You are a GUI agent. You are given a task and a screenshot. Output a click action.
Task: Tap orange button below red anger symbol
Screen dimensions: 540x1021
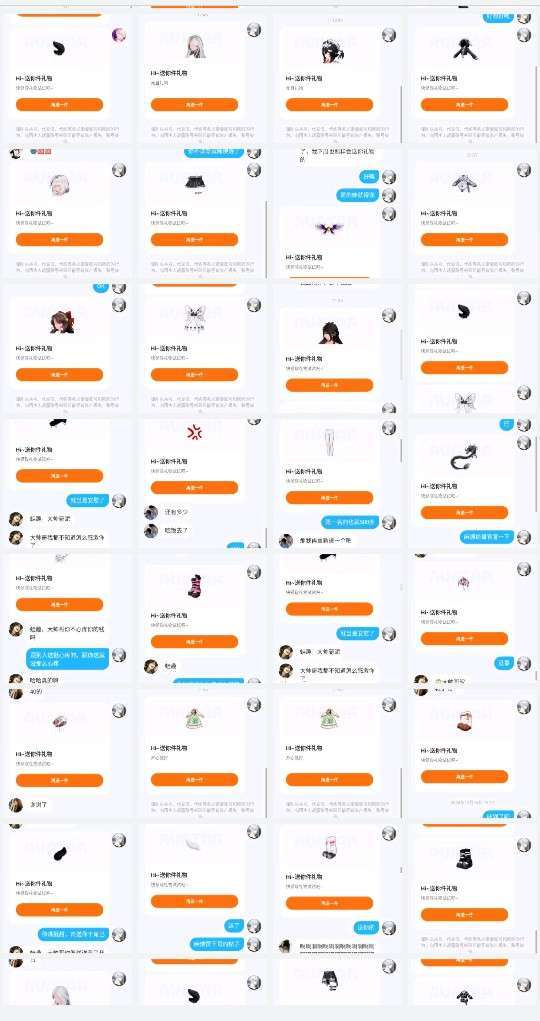coord(194,488)
